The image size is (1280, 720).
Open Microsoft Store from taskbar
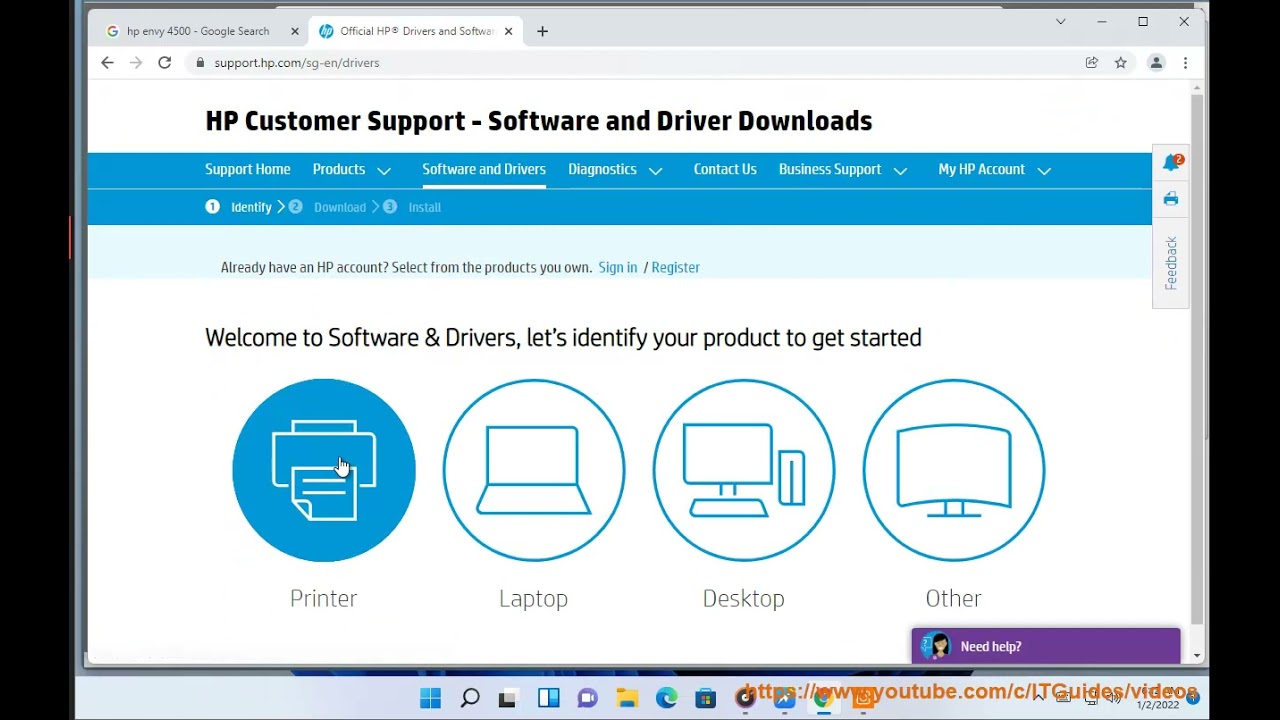point(706,698)
